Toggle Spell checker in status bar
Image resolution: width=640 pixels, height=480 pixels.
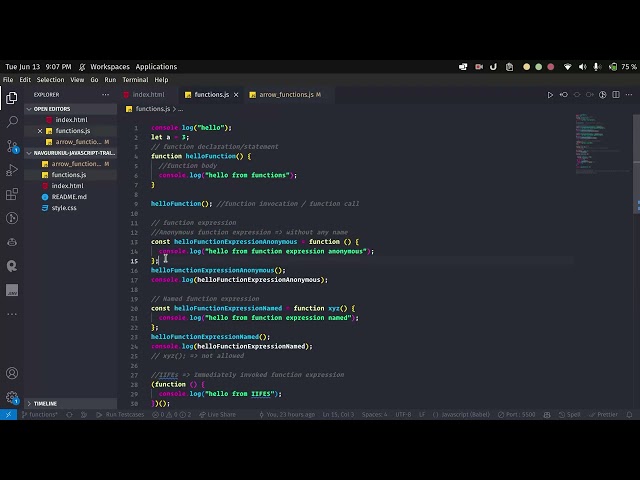569,415
